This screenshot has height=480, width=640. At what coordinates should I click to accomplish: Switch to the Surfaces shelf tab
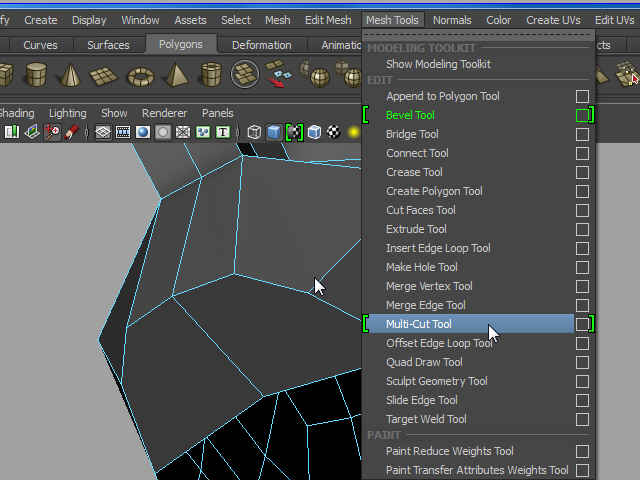pyautogui.click(x=108, y=45)
